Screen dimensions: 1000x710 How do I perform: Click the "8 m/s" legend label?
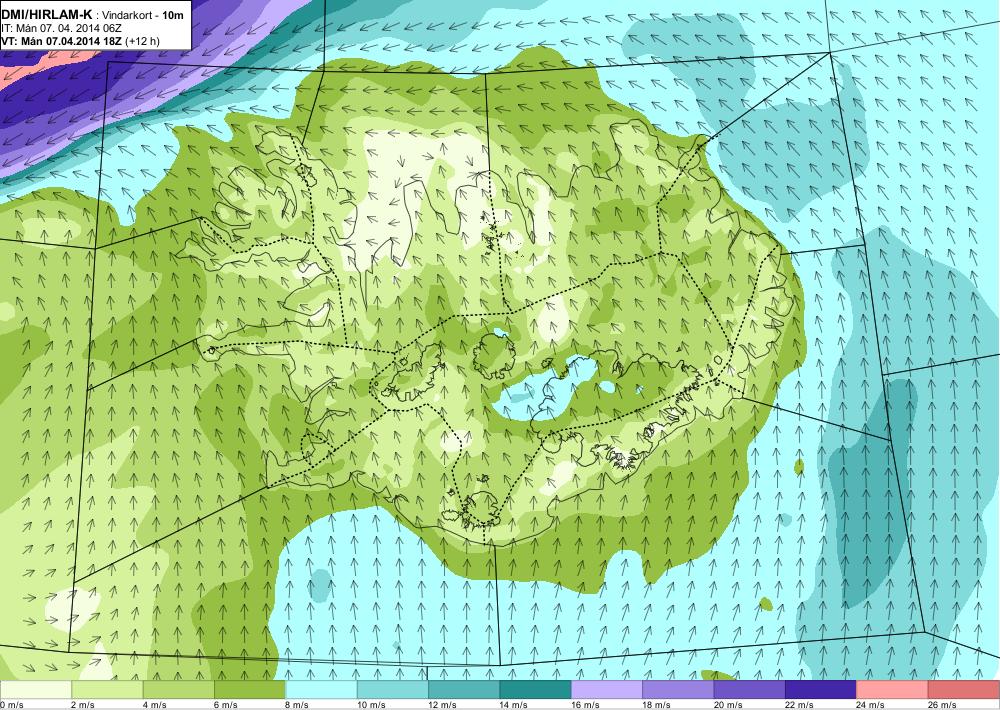(297, 705)
